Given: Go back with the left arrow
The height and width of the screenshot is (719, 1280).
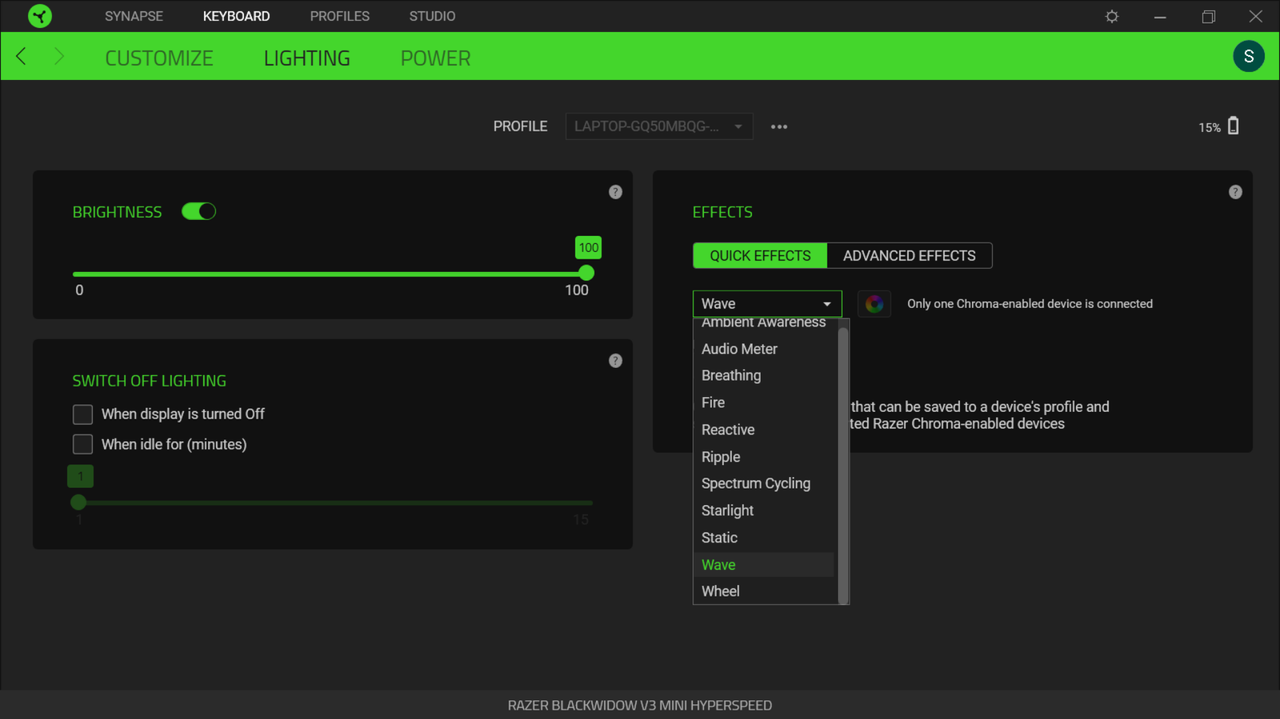Looking at the screenshot, I should [x=21, y=57].
